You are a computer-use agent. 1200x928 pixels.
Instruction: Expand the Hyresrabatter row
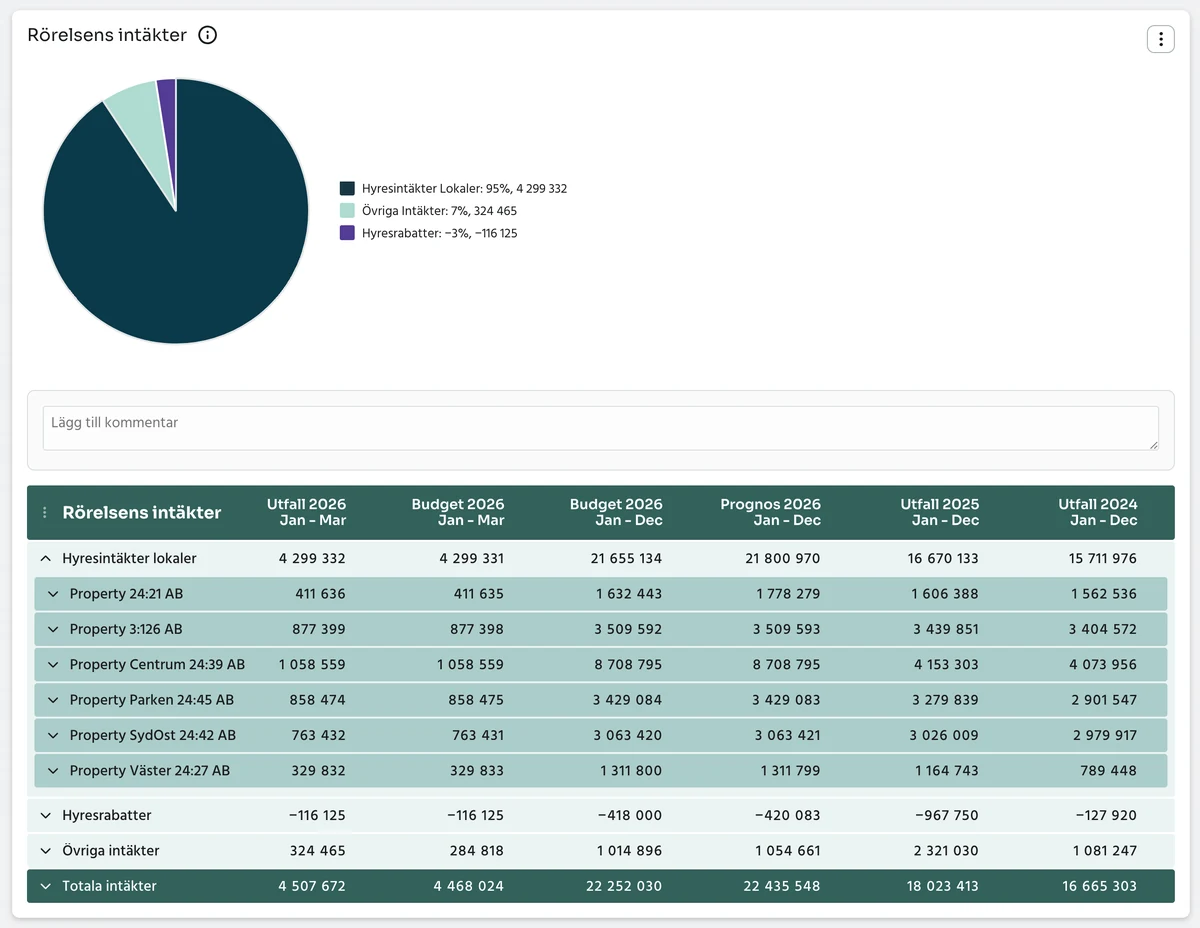[x=45, y=815]
